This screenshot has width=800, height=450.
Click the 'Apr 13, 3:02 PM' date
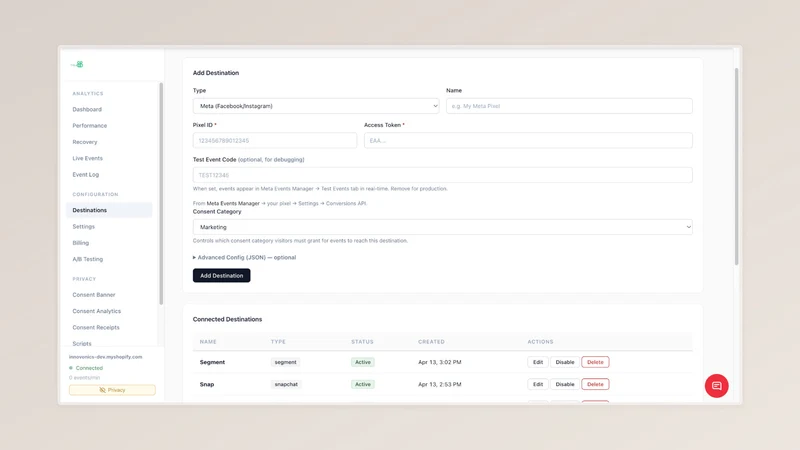coord(439,362)
